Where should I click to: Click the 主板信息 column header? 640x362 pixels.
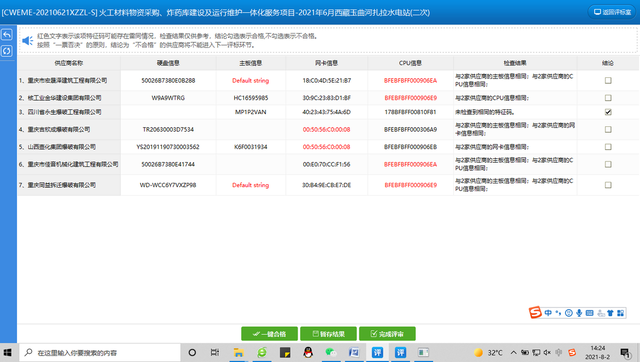[x=251, y=63]
